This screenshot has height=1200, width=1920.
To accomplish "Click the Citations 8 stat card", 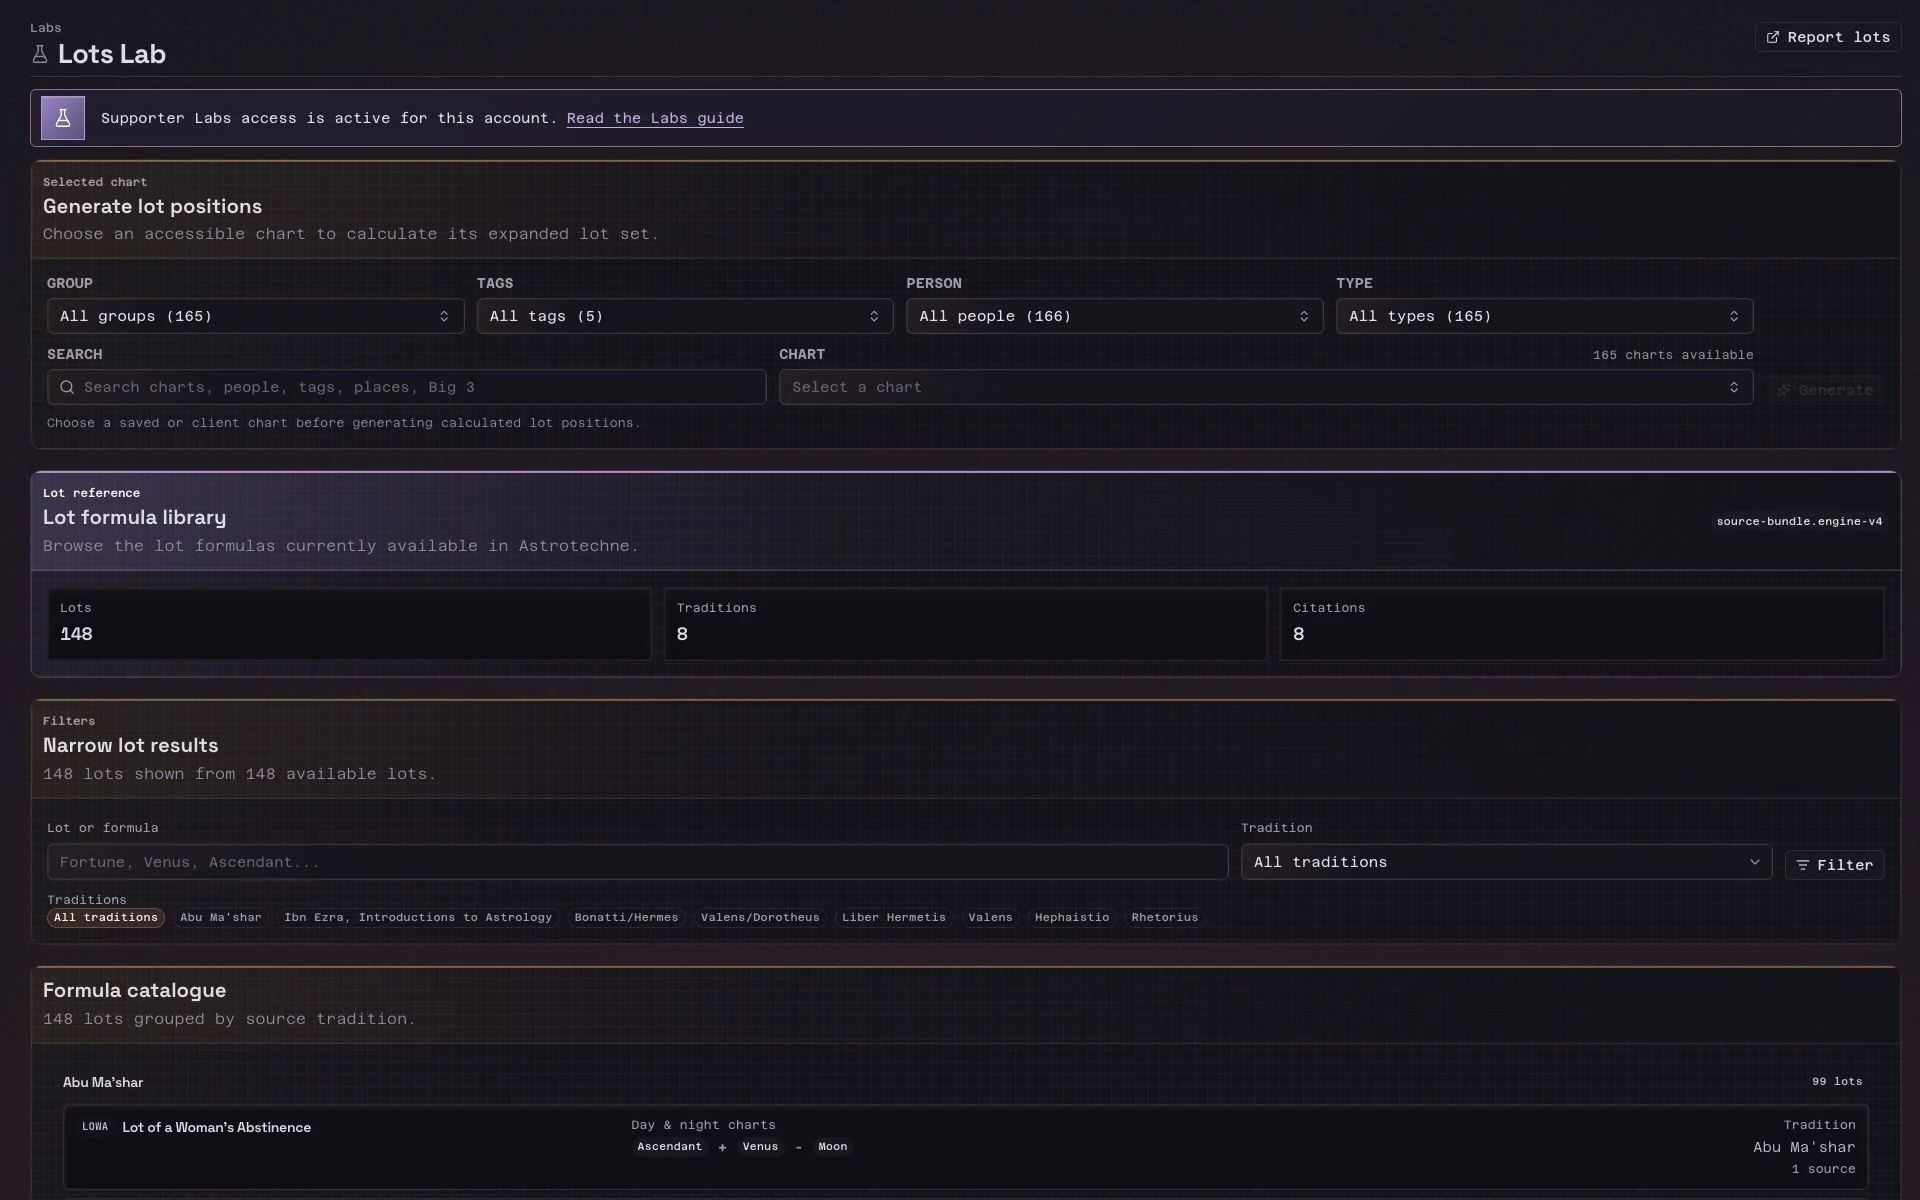I will click(x=1582, y=624).
